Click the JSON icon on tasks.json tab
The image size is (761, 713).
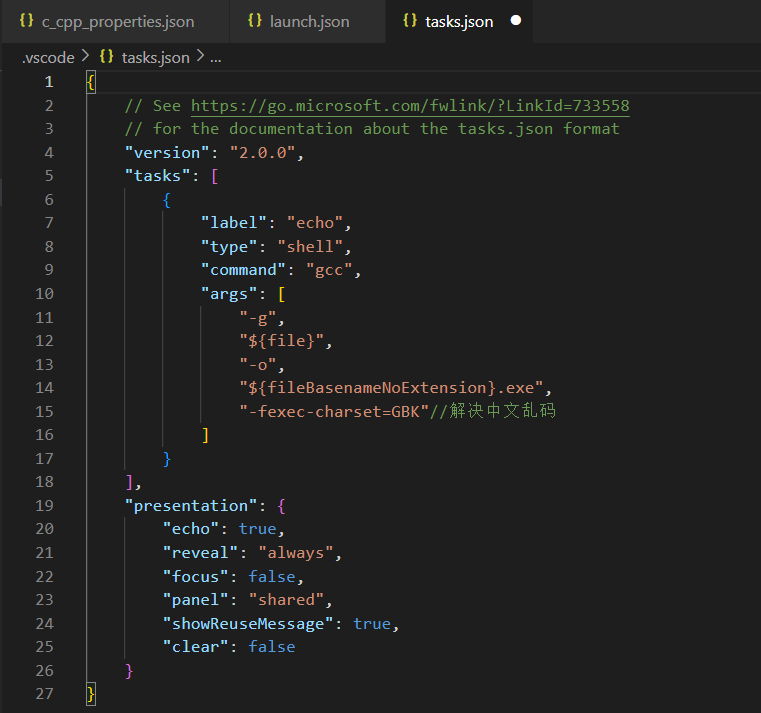tap(410, 20)
